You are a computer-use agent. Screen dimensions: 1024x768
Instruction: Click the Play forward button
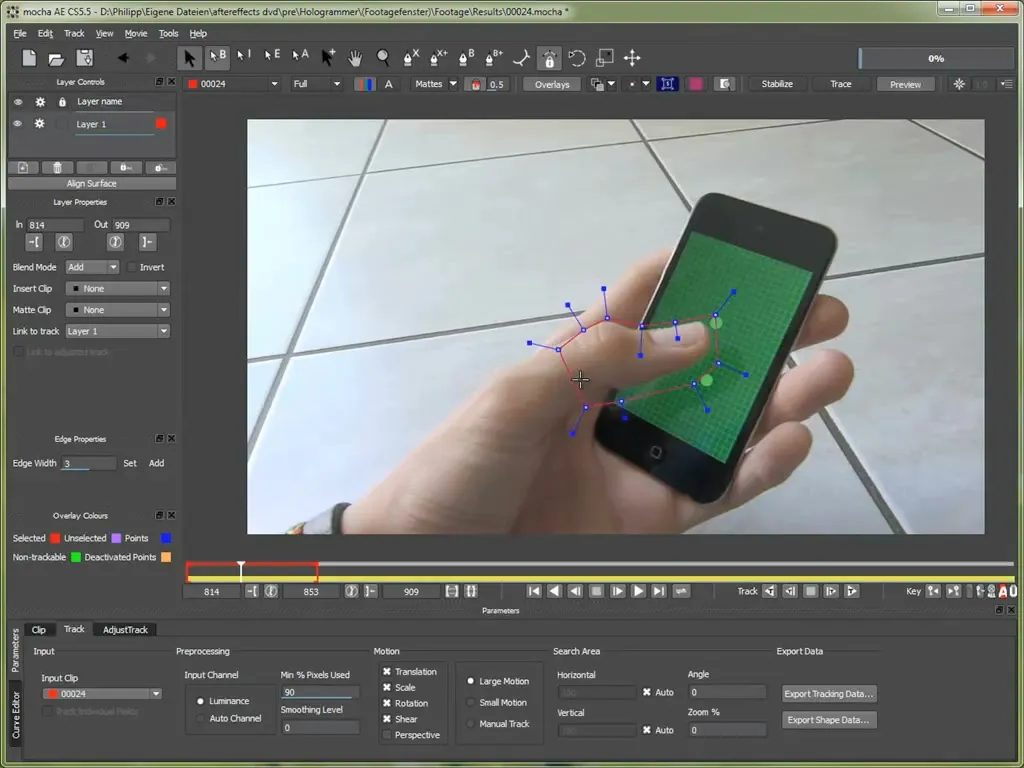(x=638, y=592)
